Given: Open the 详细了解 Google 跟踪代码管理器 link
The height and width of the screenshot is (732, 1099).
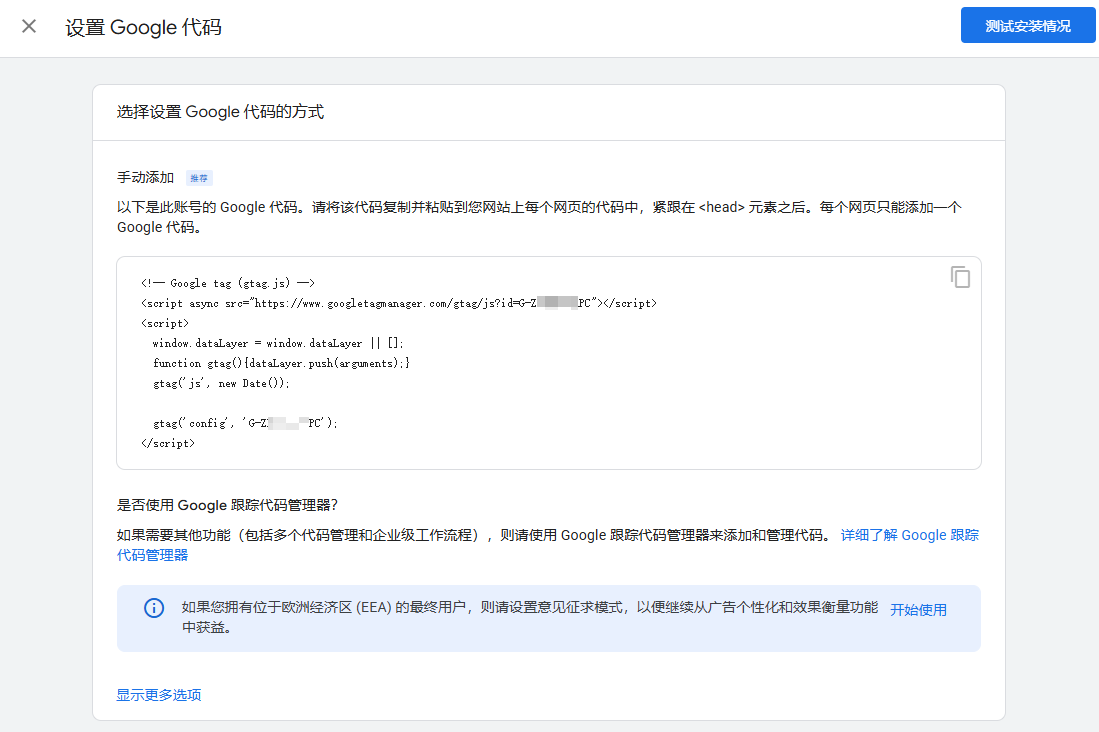Looking at the screenshot, I should [909, 535].
